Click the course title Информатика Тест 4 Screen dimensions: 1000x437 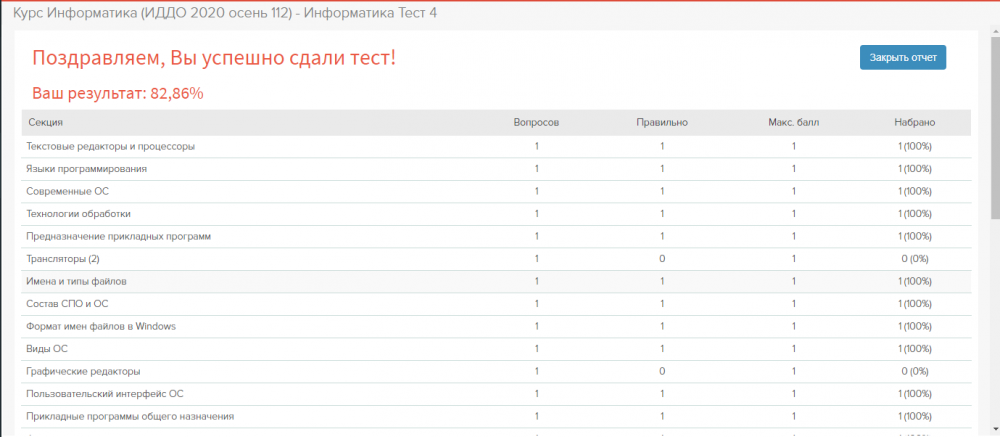[x=371, y=13]
